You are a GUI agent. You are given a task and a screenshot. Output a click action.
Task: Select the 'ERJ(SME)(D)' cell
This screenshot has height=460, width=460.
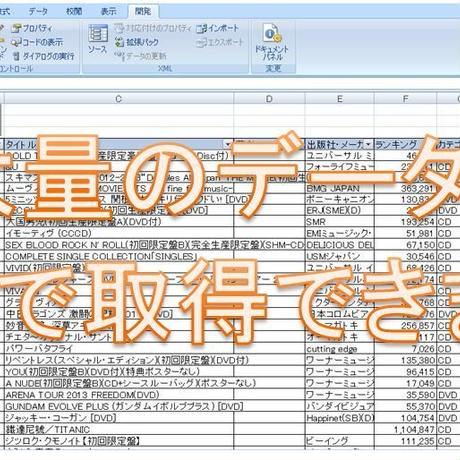pos(340,211)
